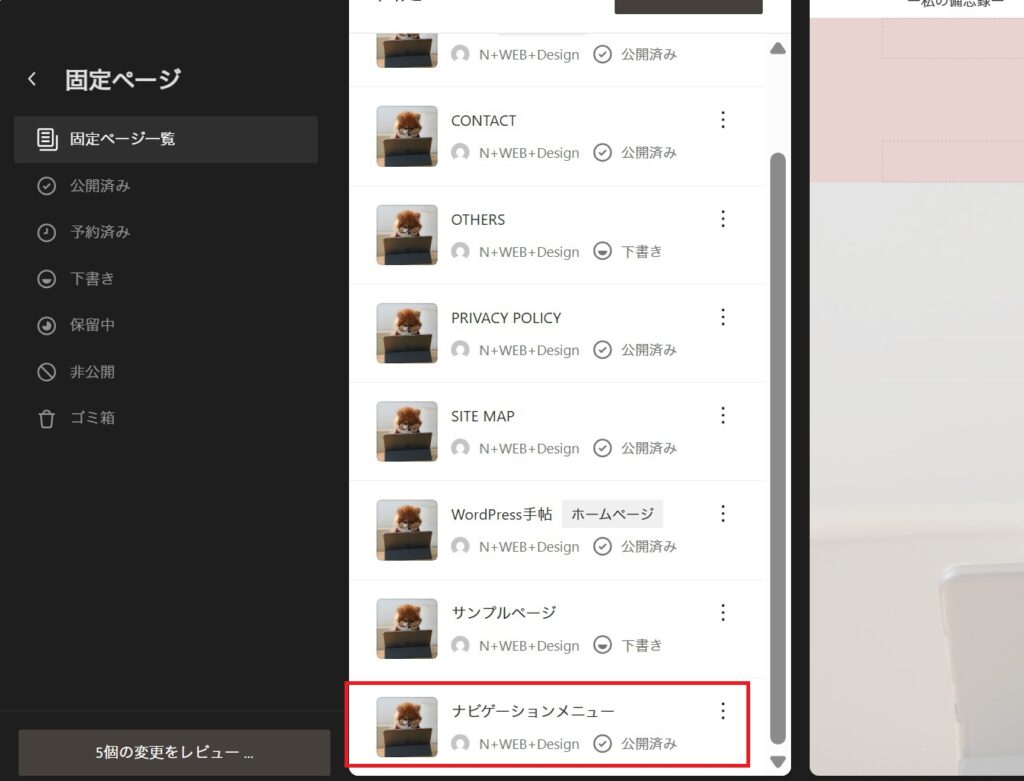Click the clock icon beside 予約済み

click(46, 232)
